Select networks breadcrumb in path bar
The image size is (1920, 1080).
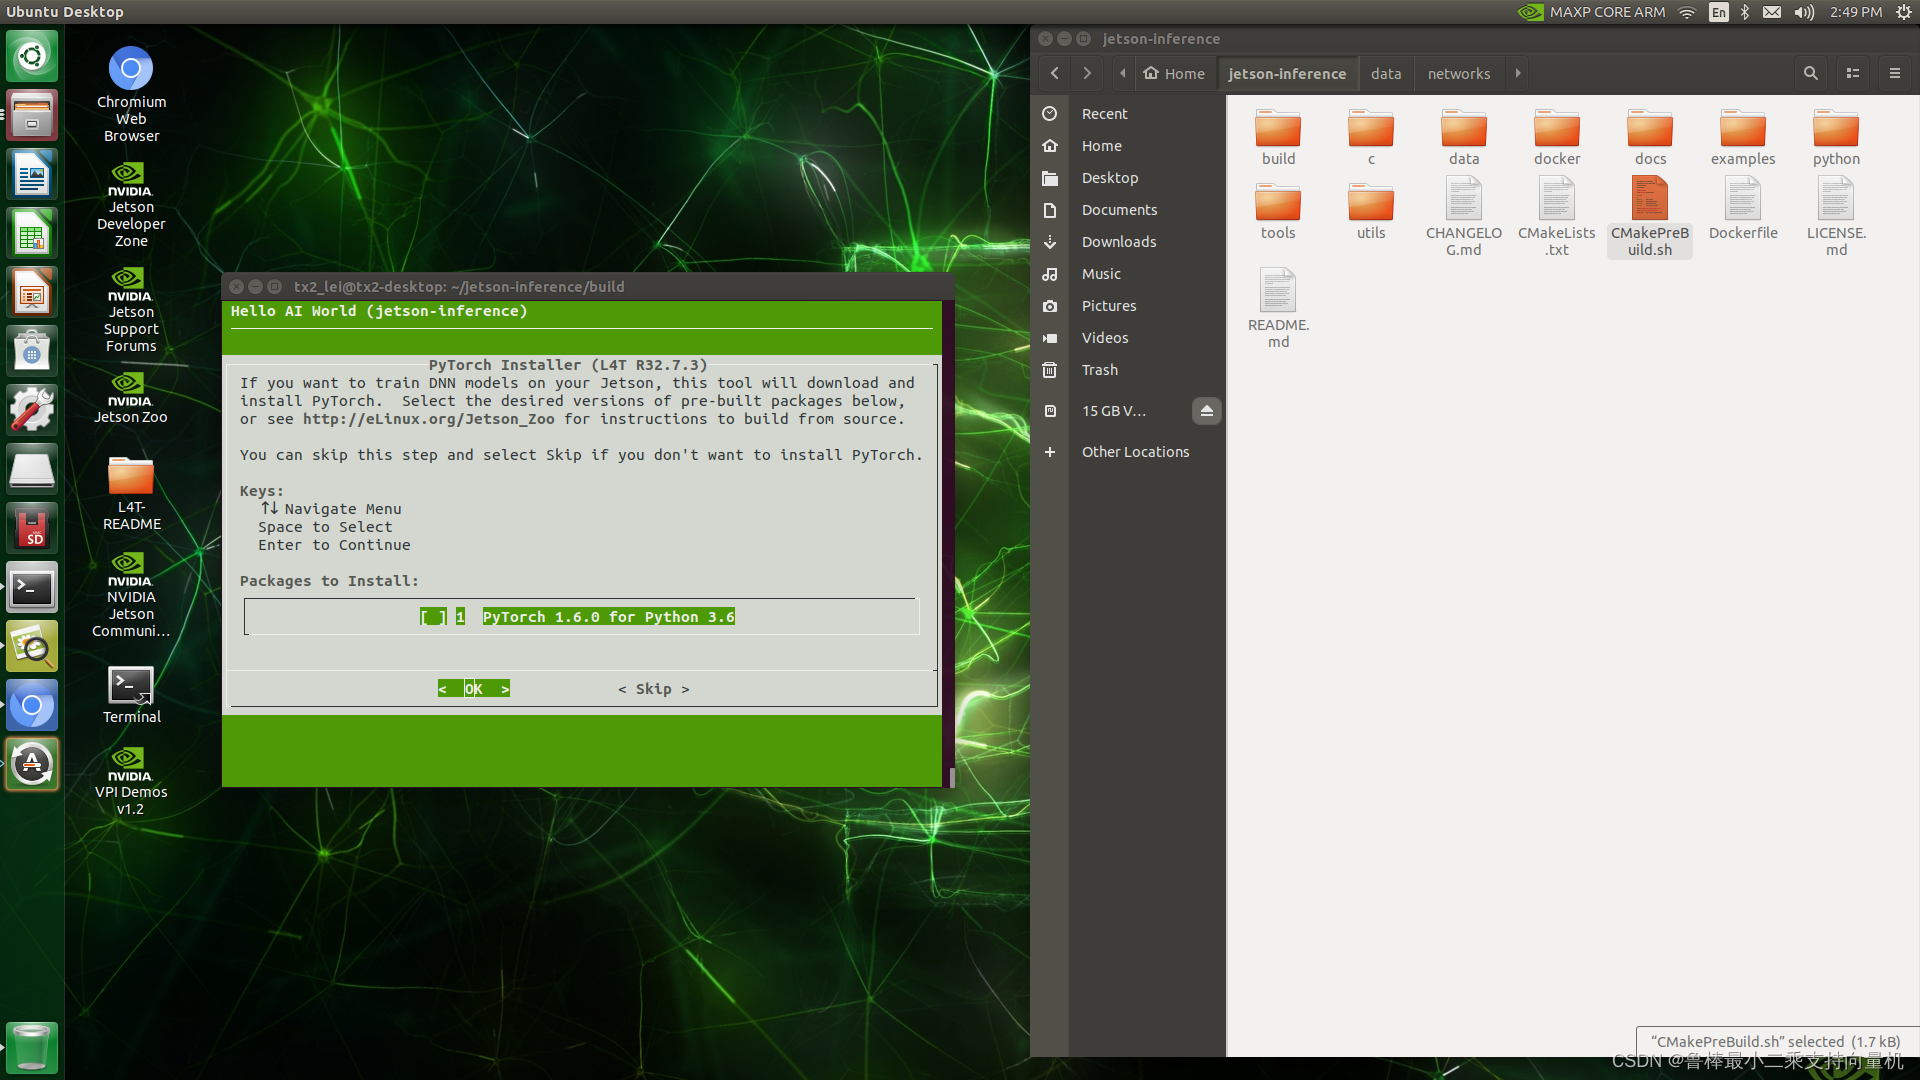[1459, 73]
